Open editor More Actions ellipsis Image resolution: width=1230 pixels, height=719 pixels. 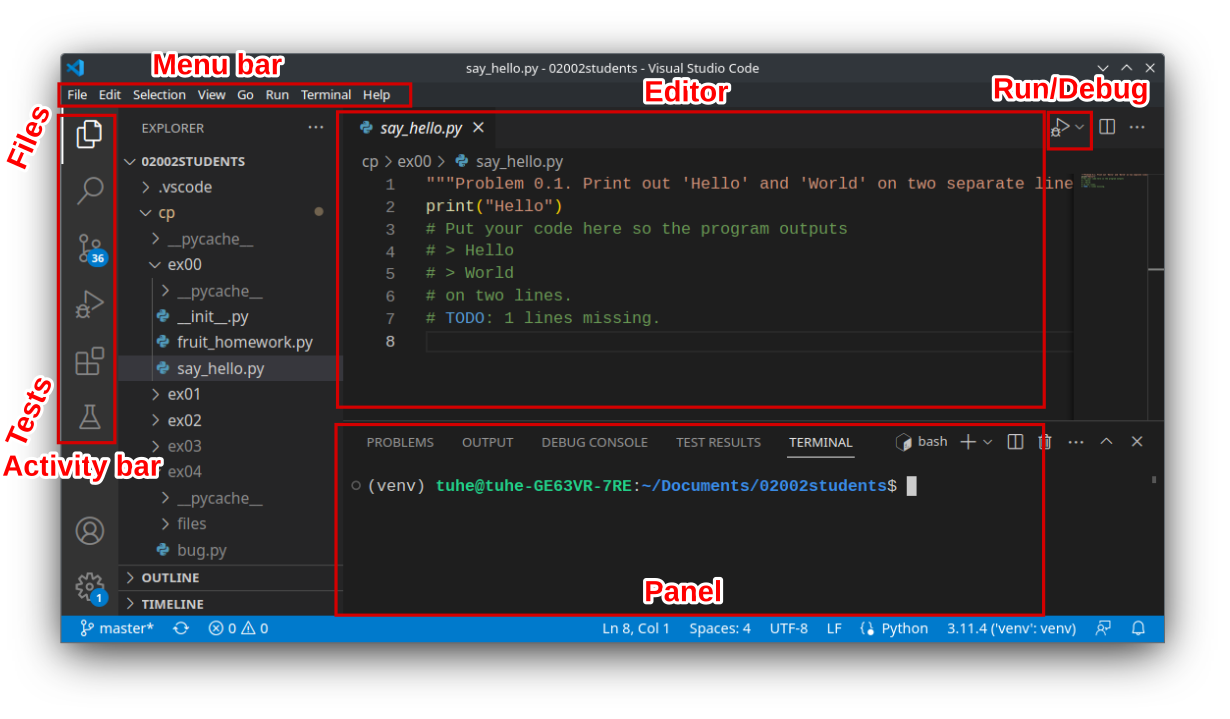(1137, 127)
